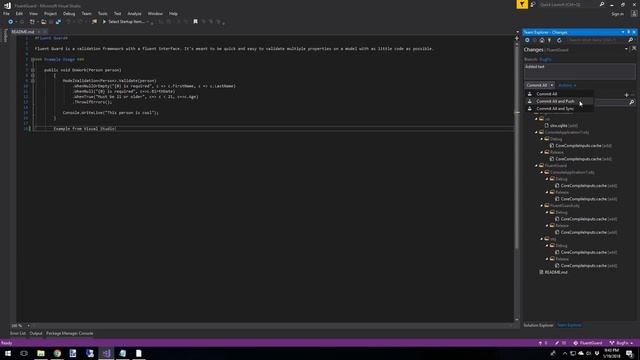Image resolution: width=640 pixels, height=360 pixels.
Task: Click the Start play arrow icon
Action: [104, 22]
